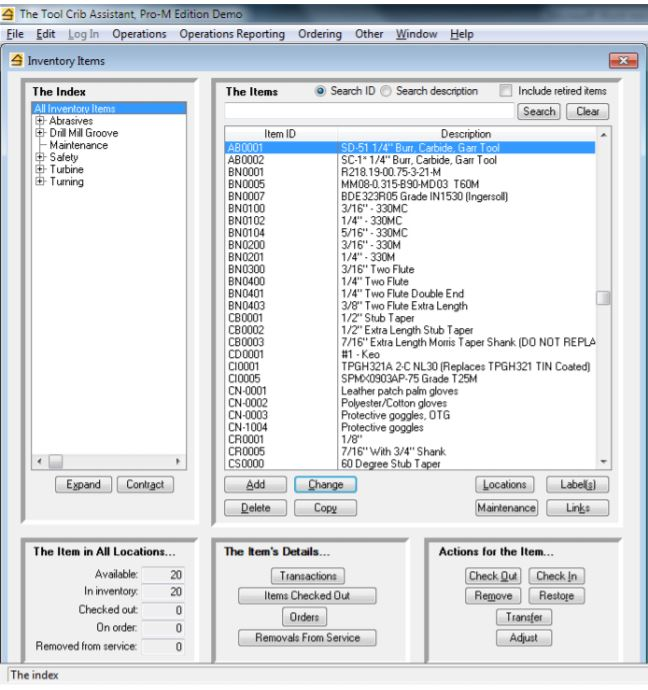
Task: Open the Edit menu
Action: [45, 34]
